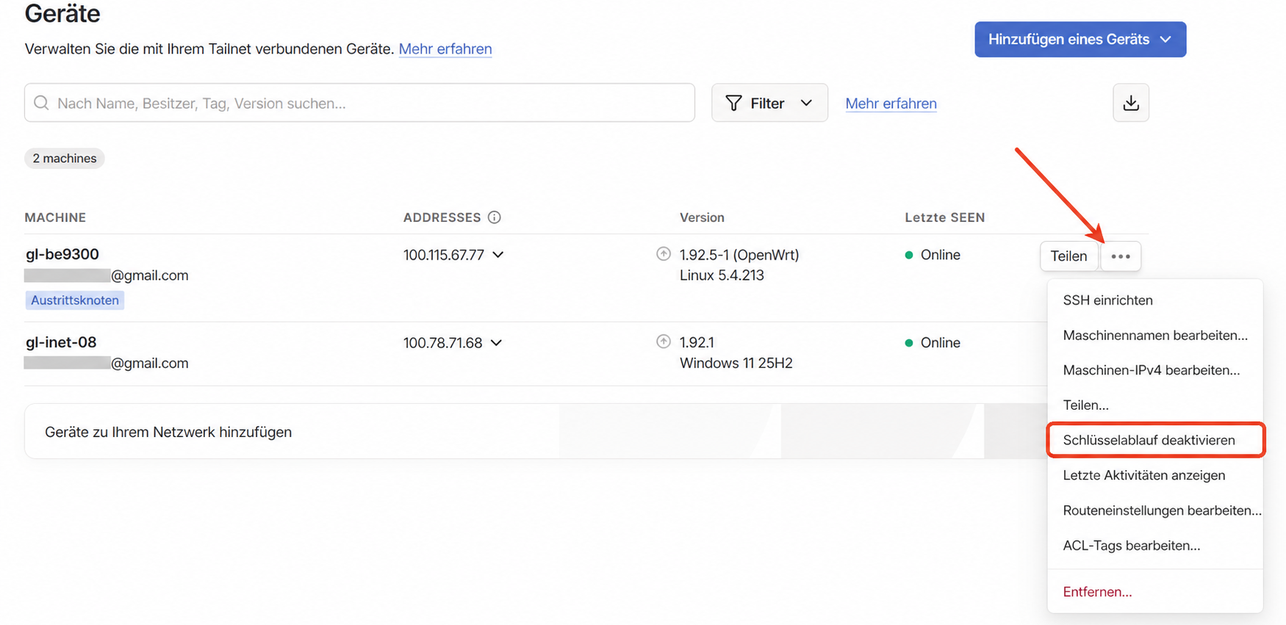This screenshot has height=625, width=1286.
Task: Click the Austrittsknoten badge
Action: click(x=74, y=300)
